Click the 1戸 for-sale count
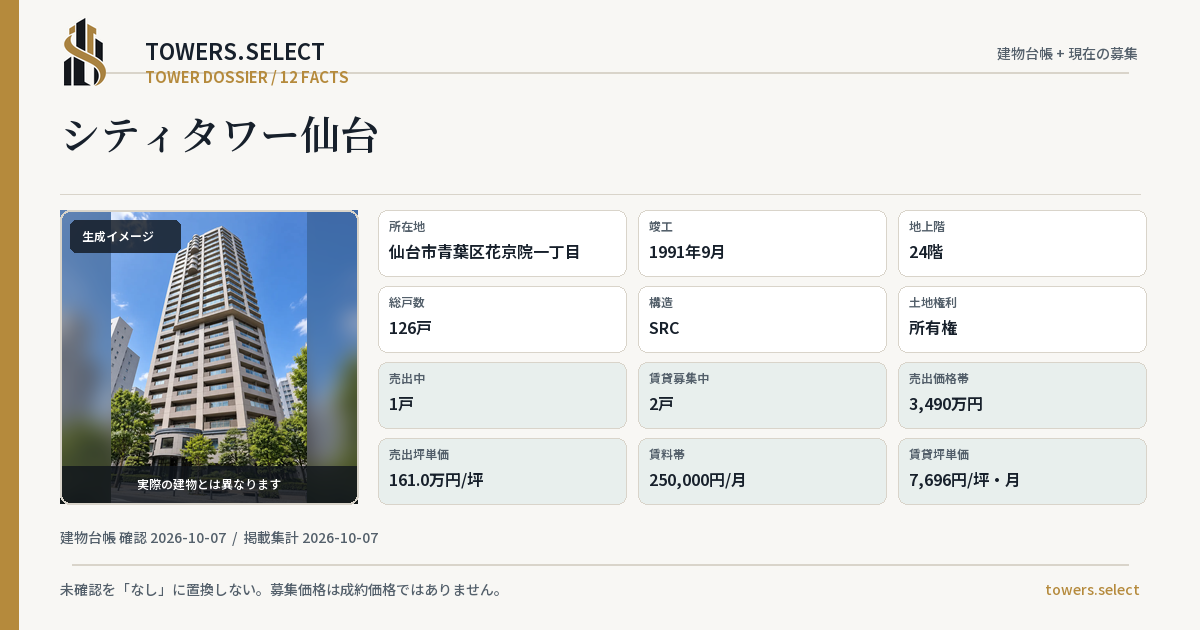The width and height of the screenshot is (1200, 630). [x=401, y=404]
